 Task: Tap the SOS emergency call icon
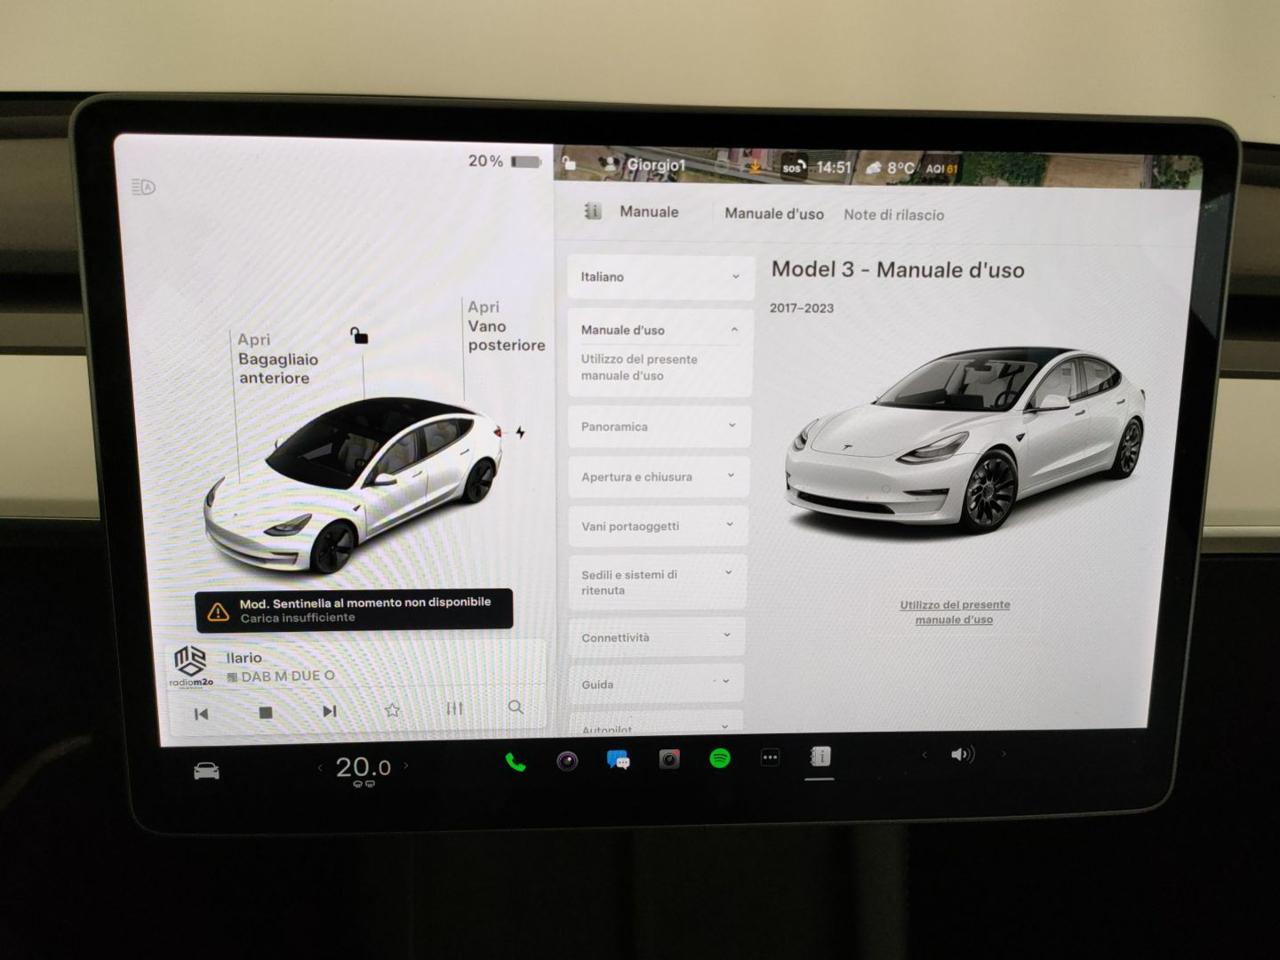[x=793, y=167]
